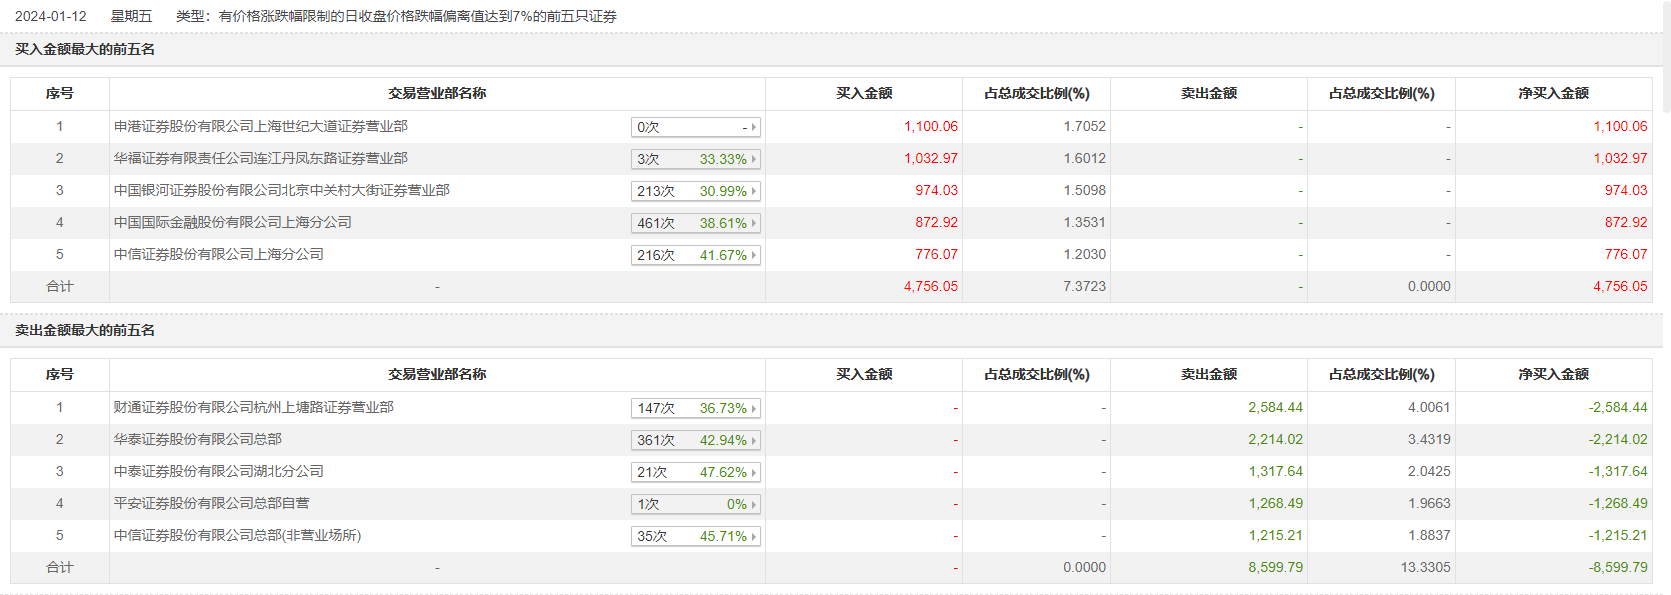Click the page vertical scrollbar
This screenshot has height=595, width=1671.
[1666, 56]
